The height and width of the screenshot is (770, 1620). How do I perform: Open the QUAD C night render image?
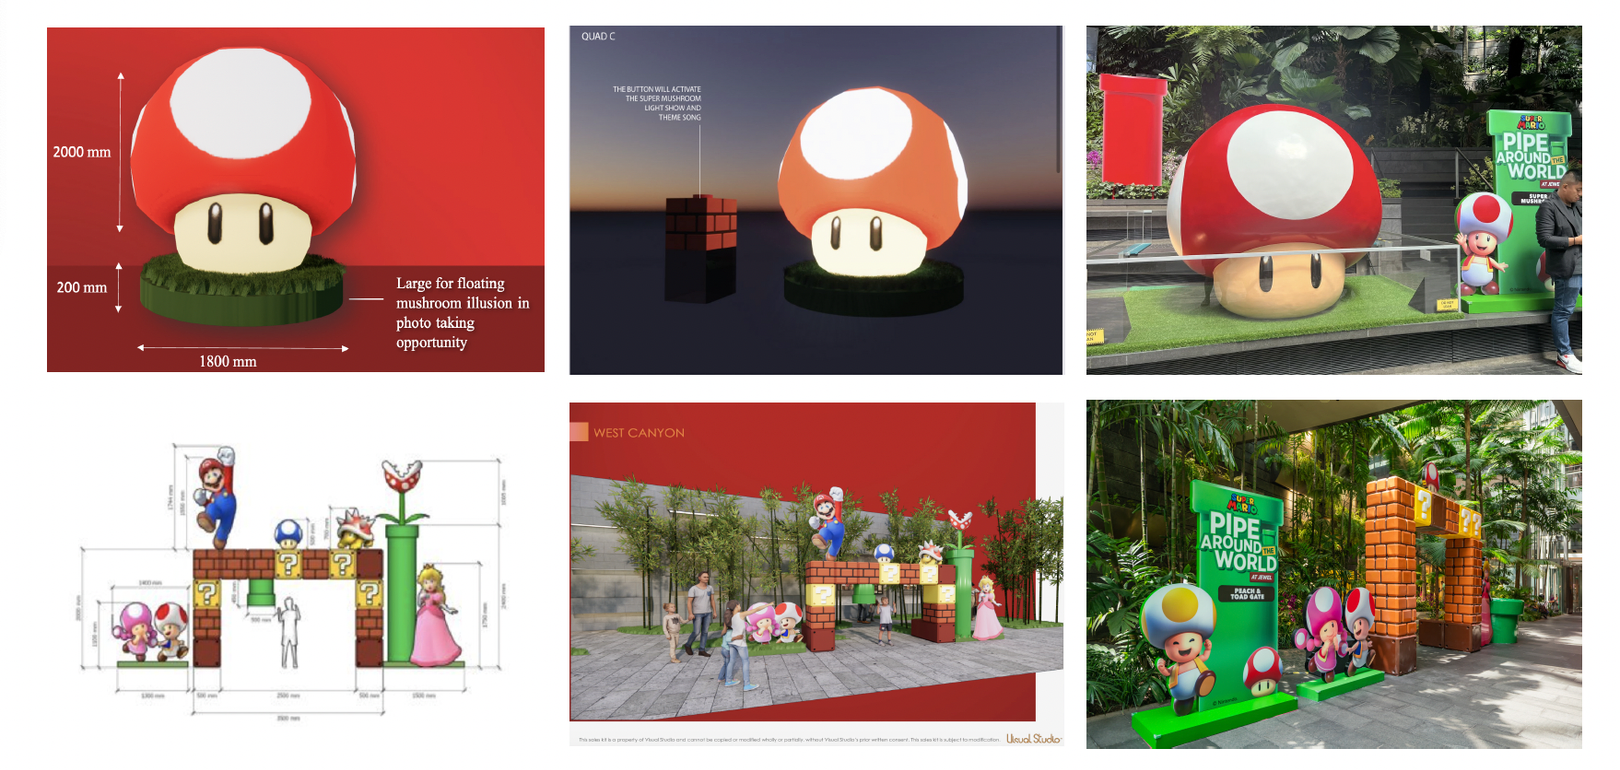[816, 200]
